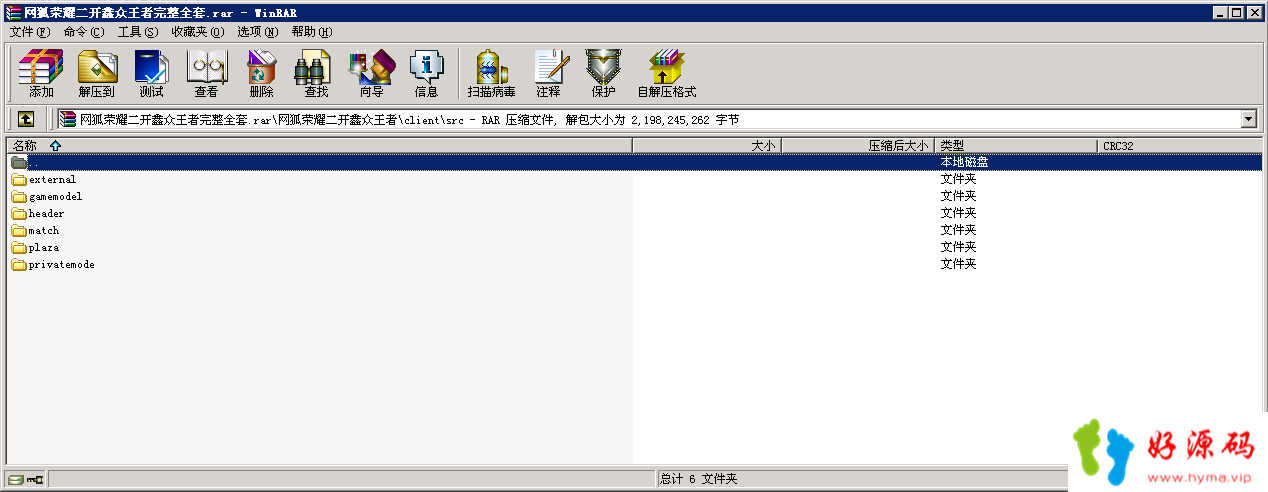Click the match folder icon

pyautogui.click(x=19, y=231)
